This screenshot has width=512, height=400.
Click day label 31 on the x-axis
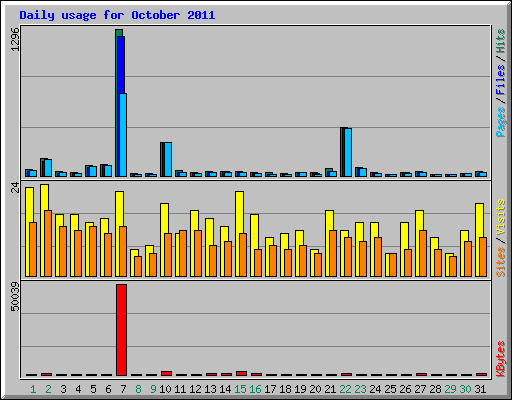480,389
